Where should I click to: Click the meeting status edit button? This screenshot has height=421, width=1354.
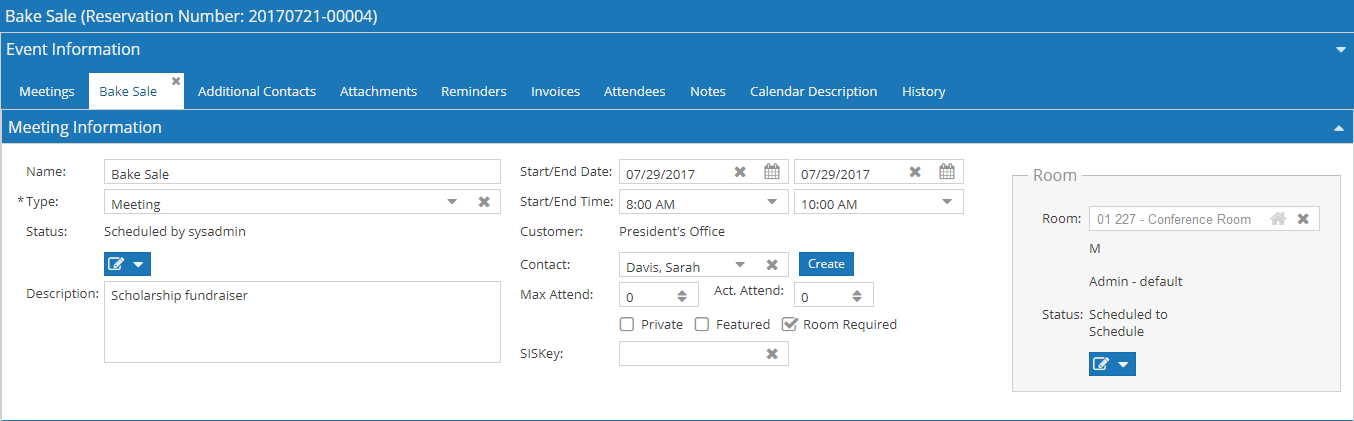(127, 264)
